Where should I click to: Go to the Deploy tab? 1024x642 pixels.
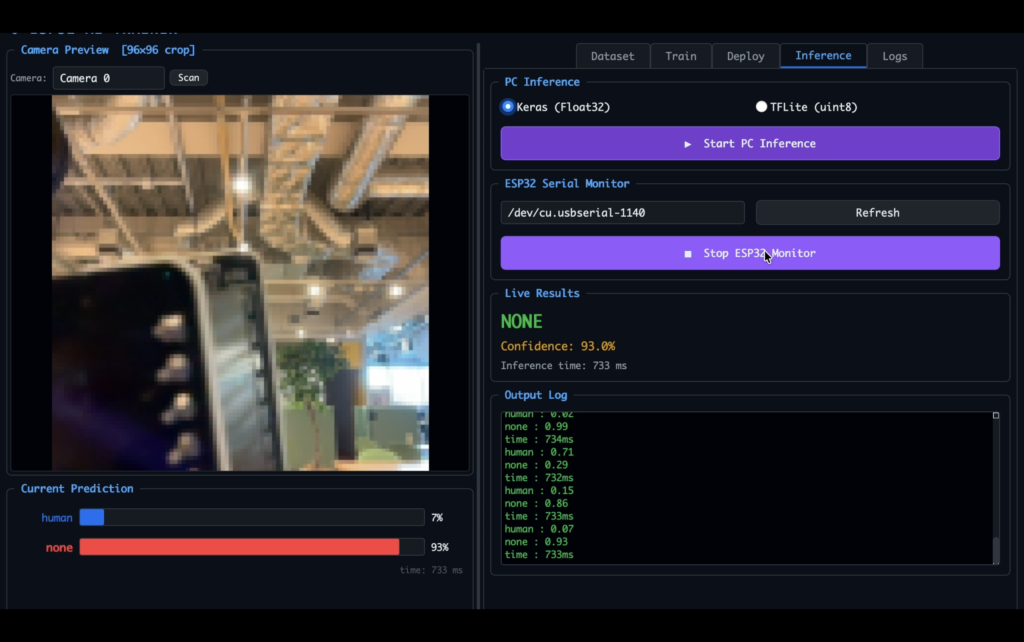pyautogui.click(x=745, y=56)
